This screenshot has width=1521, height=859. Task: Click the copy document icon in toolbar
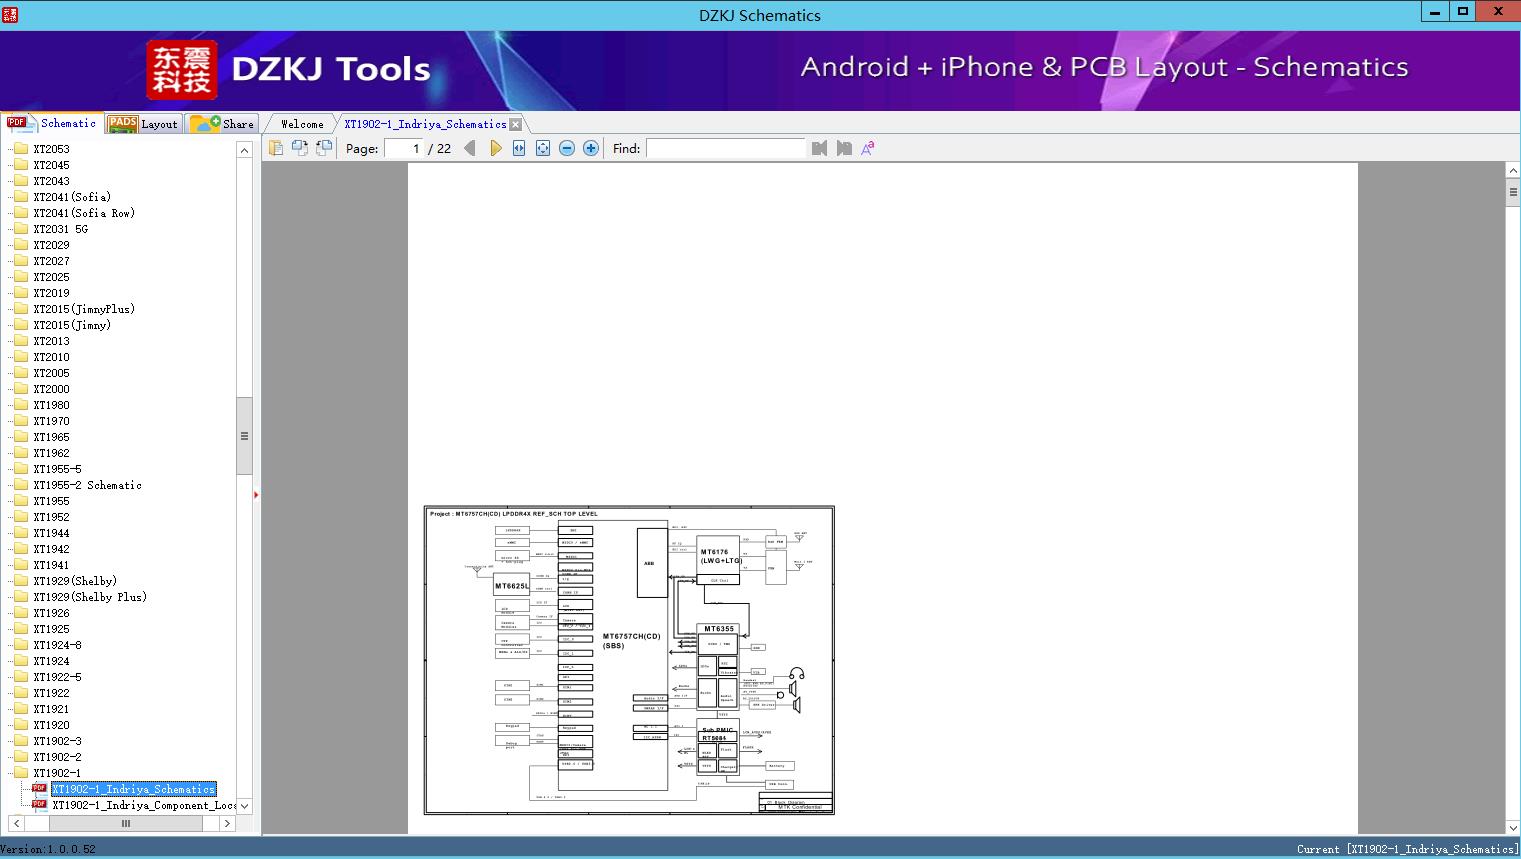[276, 148]
